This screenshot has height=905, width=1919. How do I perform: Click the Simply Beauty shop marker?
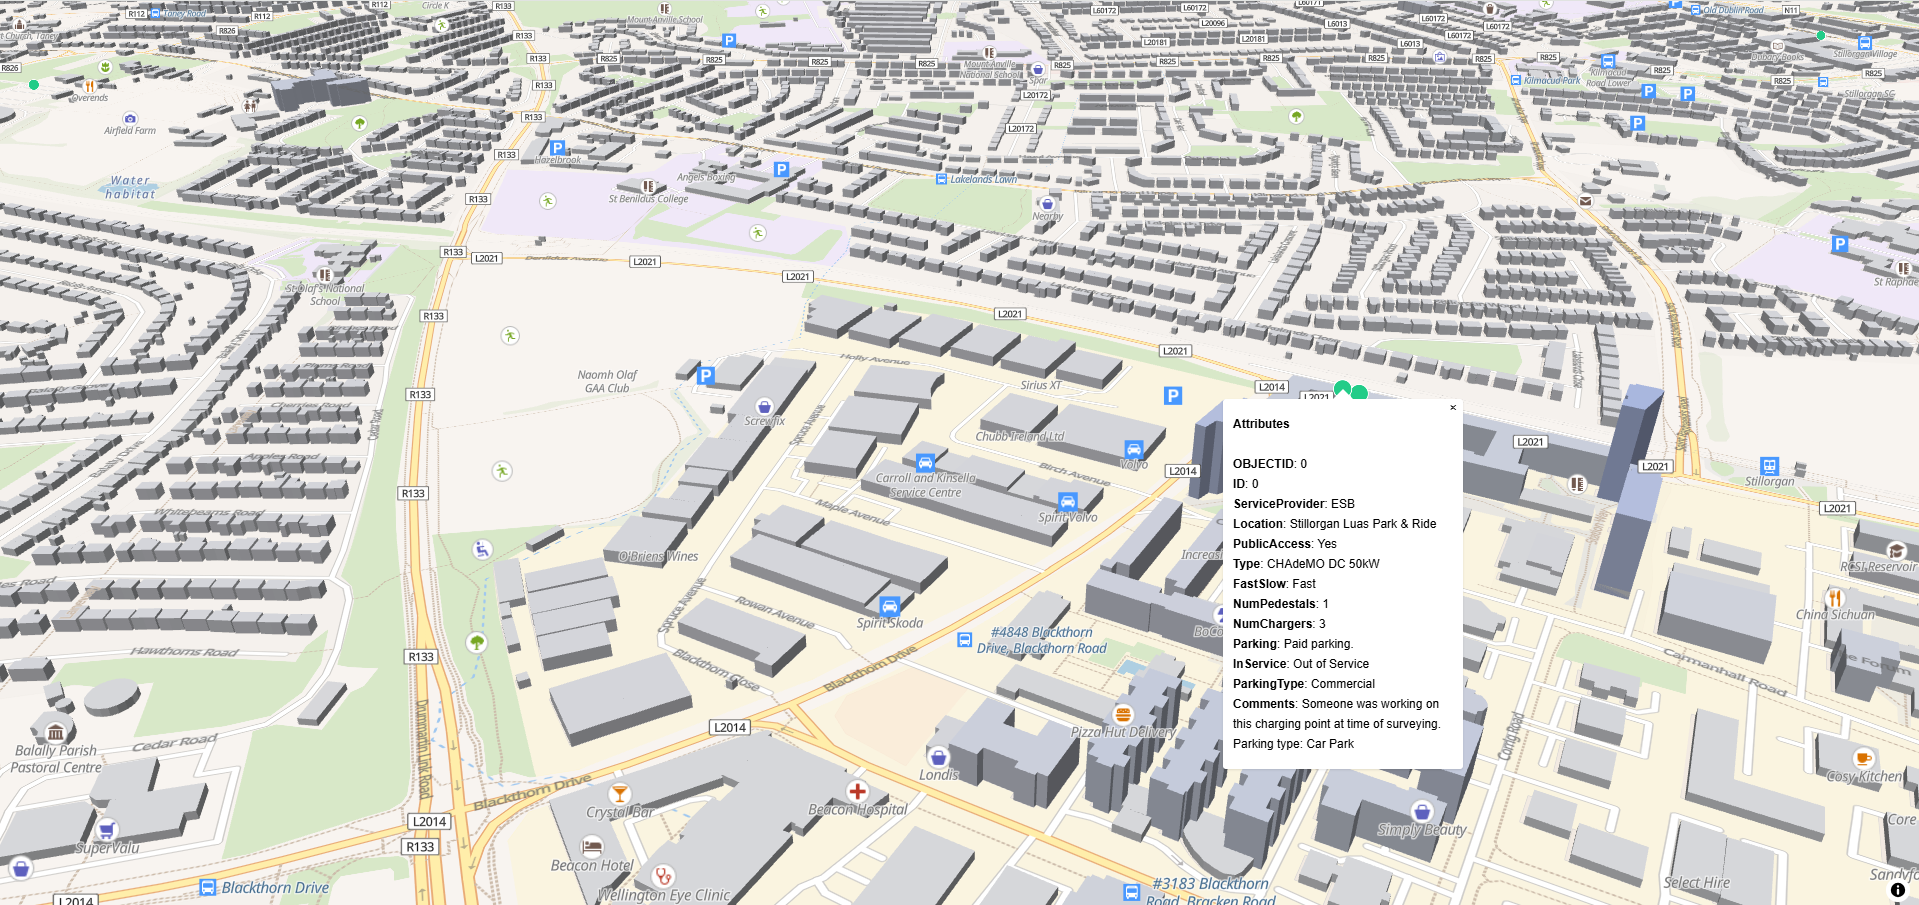1421,811
